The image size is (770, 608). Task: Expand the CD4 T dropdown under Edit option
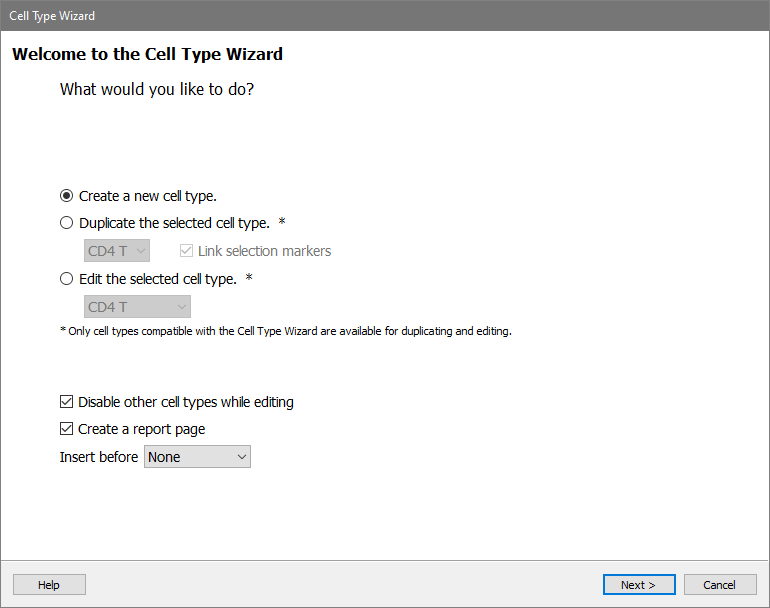[x=138, y=307]
